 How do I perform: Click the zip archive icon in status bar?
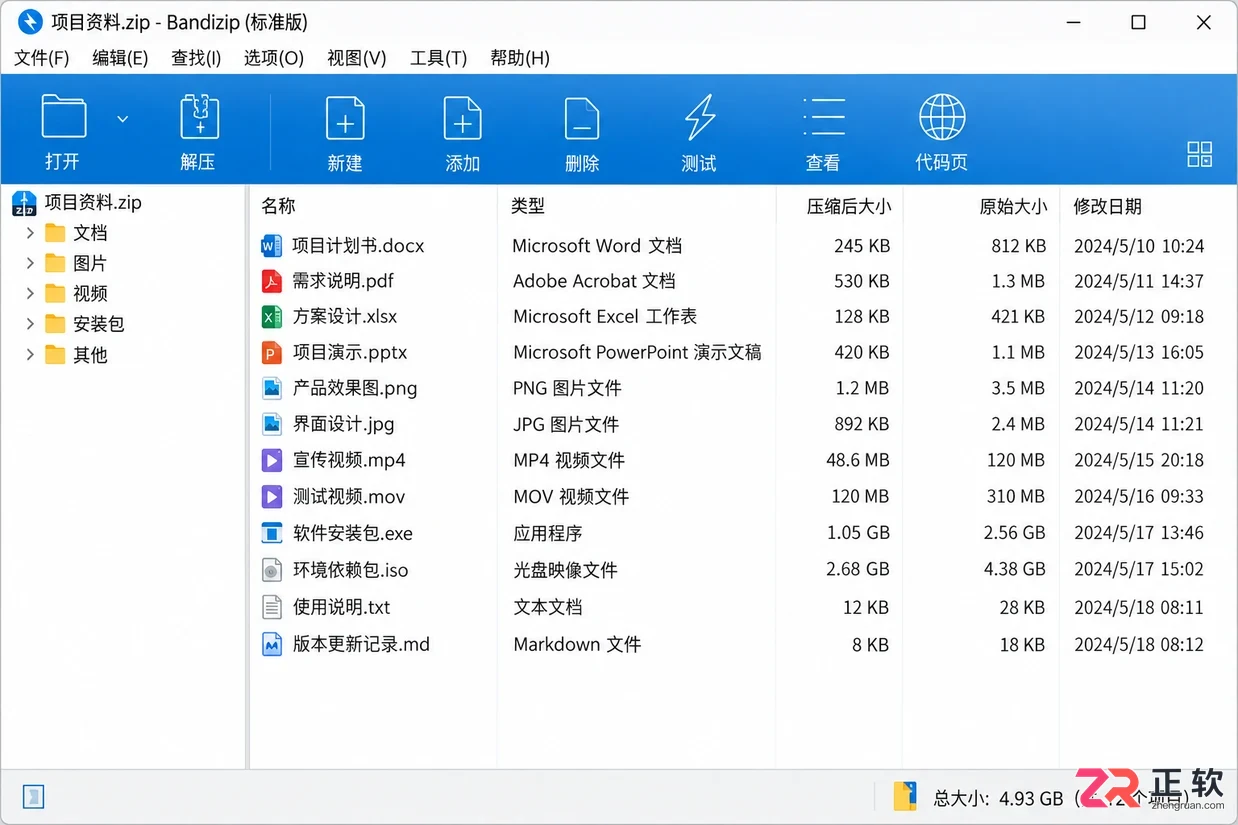click(905, 796)
